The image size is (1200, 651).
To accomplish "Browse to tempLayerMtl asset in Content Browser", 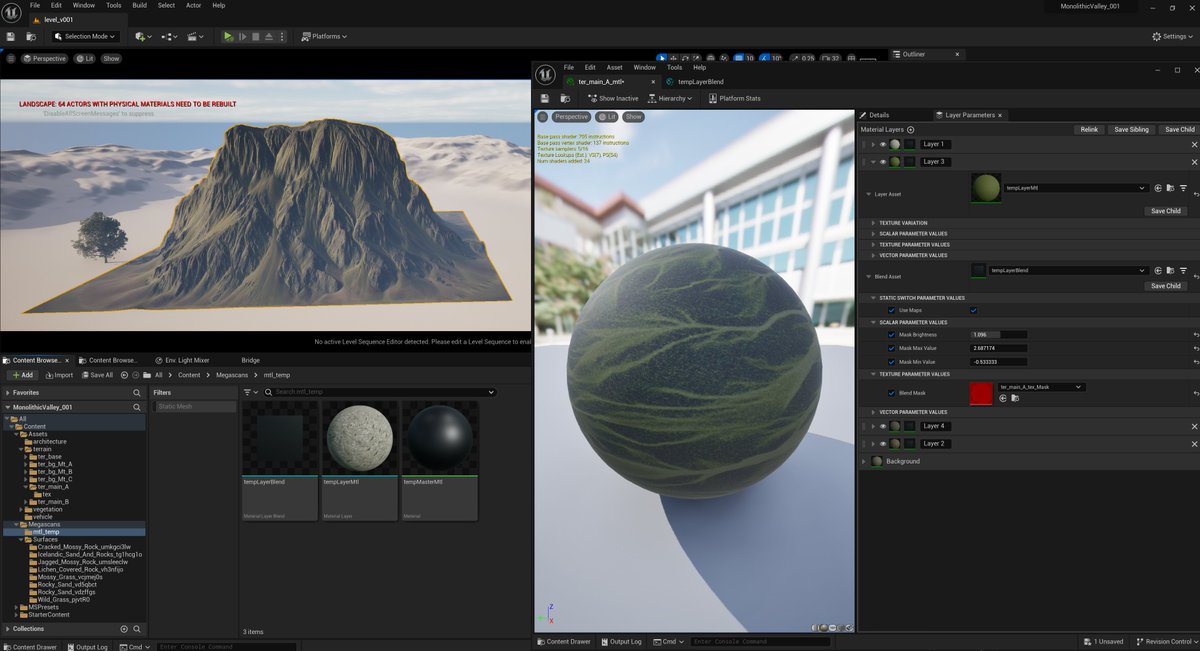I will pyautogui.click(x=1171, y=188).
